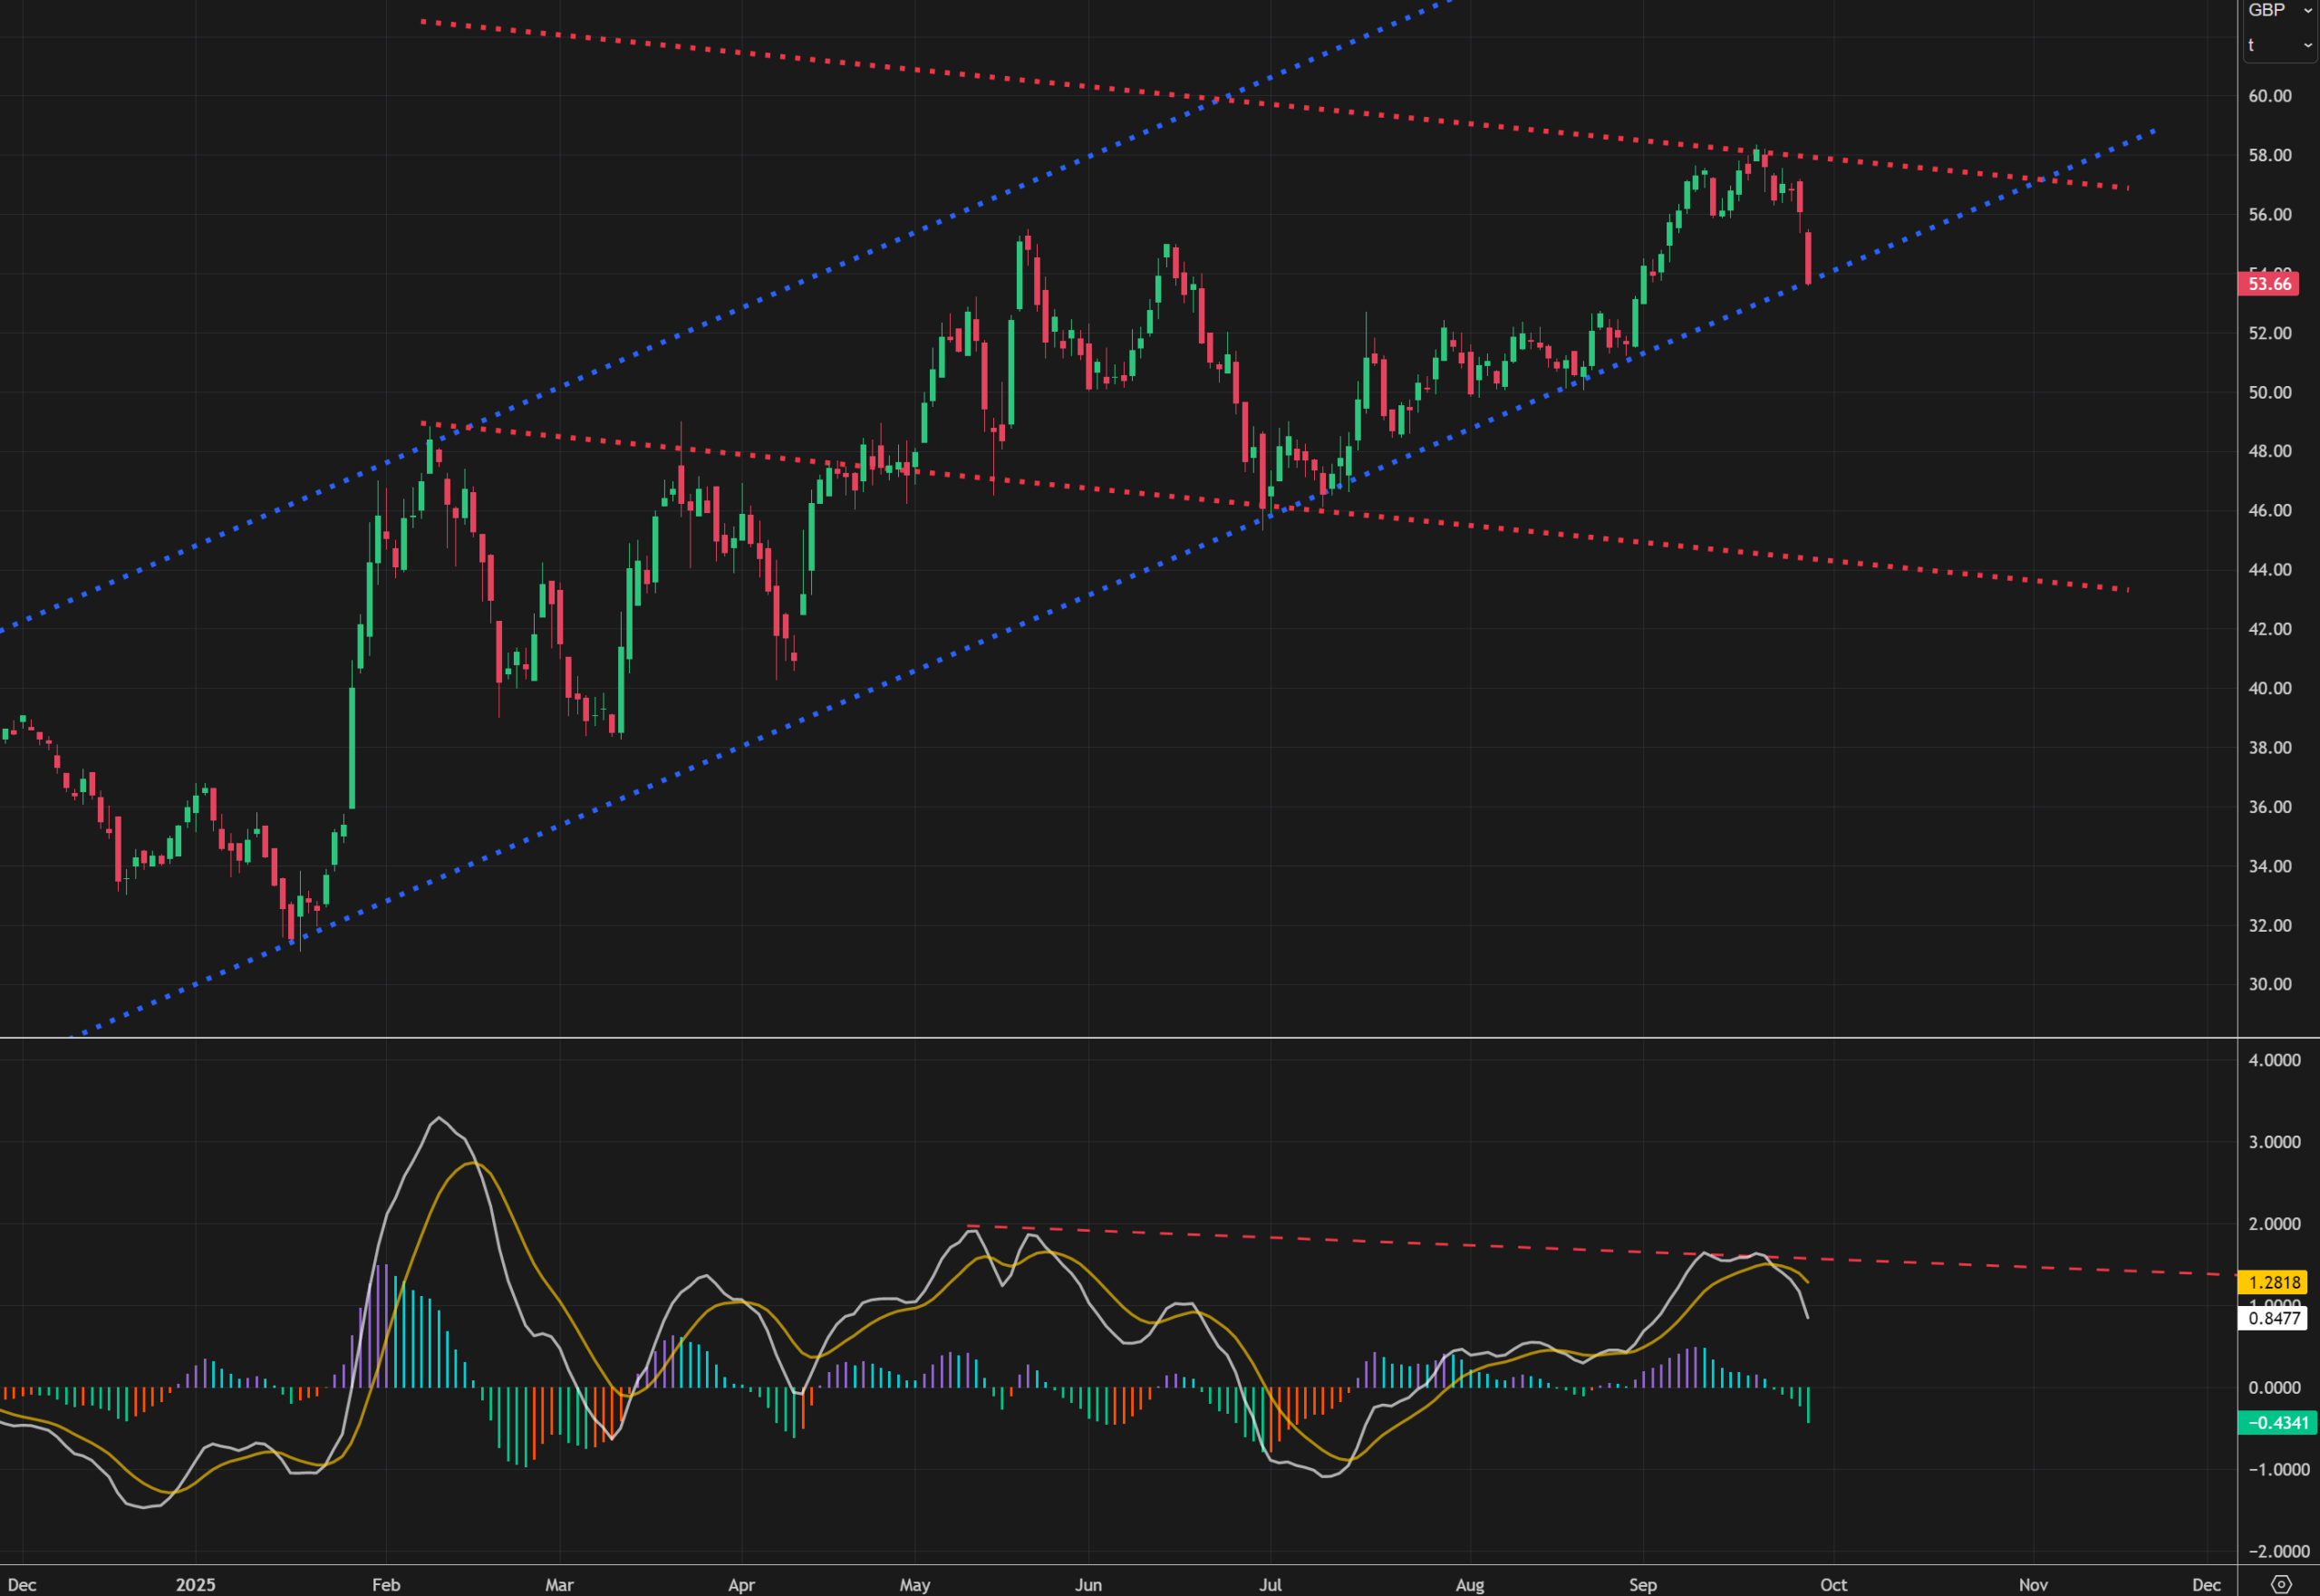Click the Aug label on time axis

1470,1585
